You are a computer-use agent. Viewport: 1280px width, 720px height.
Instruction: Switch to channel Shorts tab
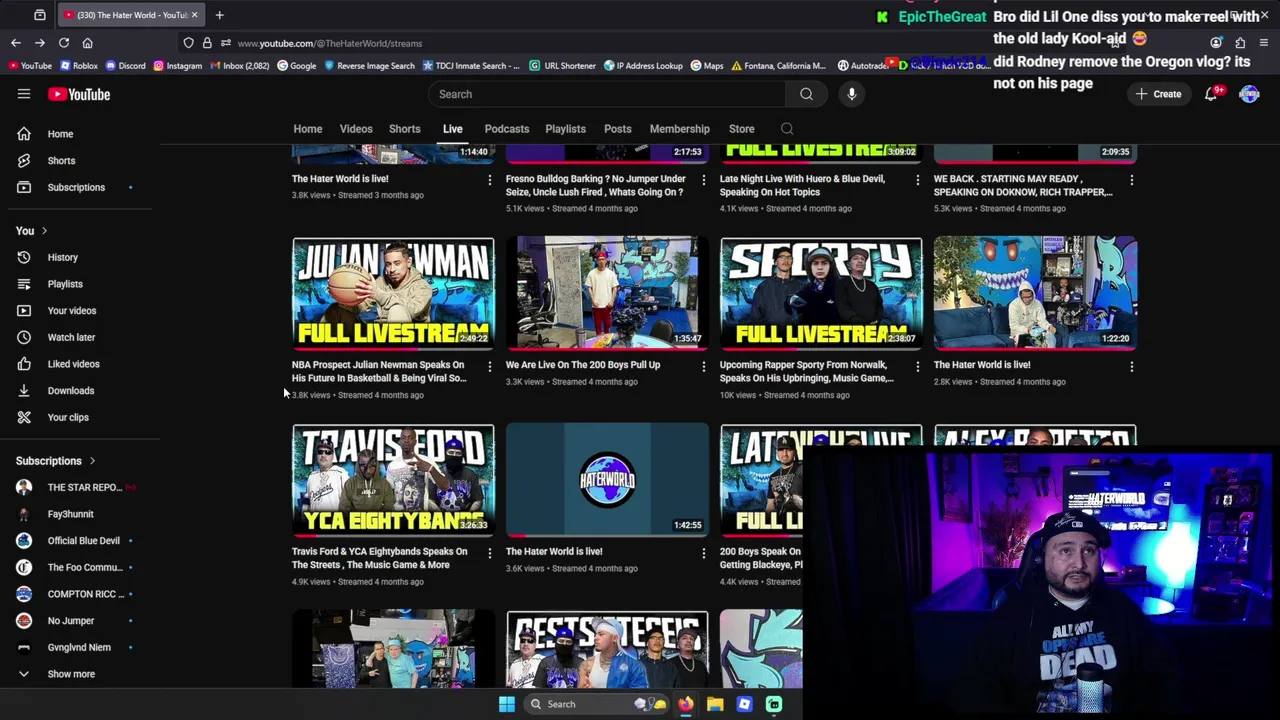click(405, 129)
